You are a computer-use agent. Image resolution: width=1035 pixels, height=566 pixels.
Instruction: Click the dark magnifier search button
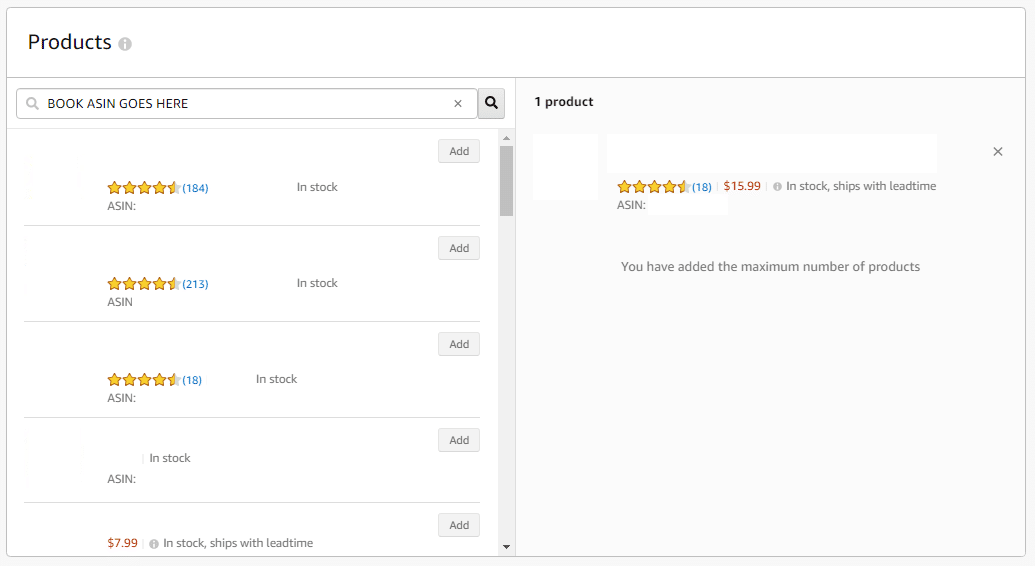(x=491, y=103)
